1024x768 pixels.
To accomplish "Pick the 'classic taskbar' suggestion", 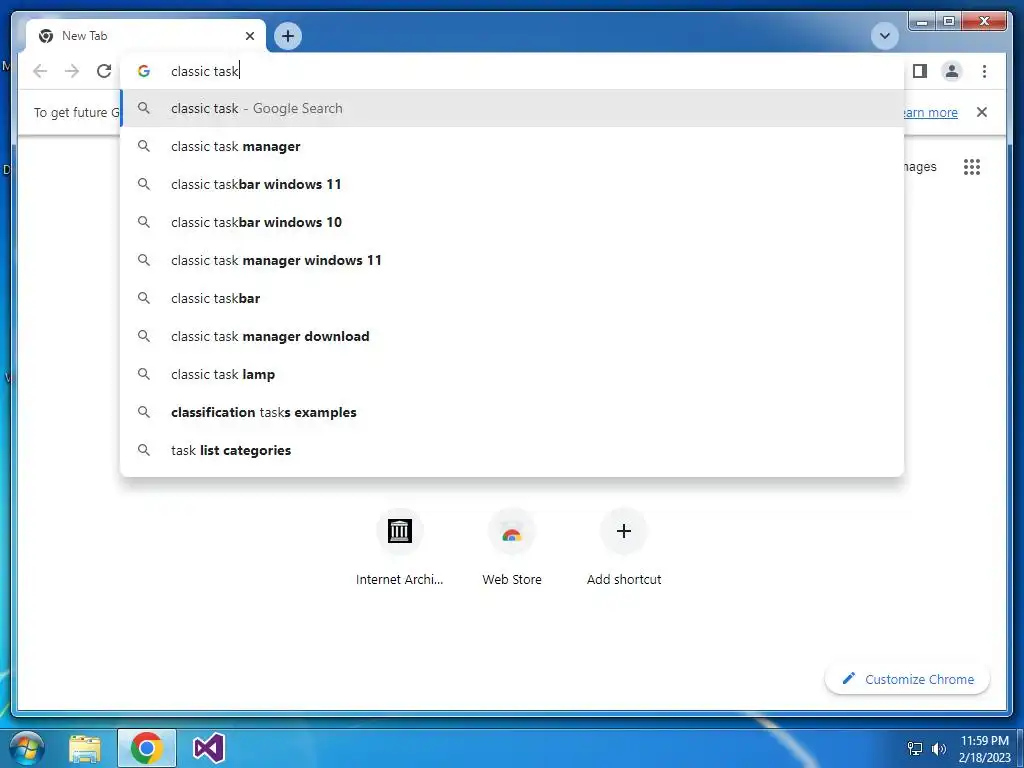I will (x=513, y=298).
